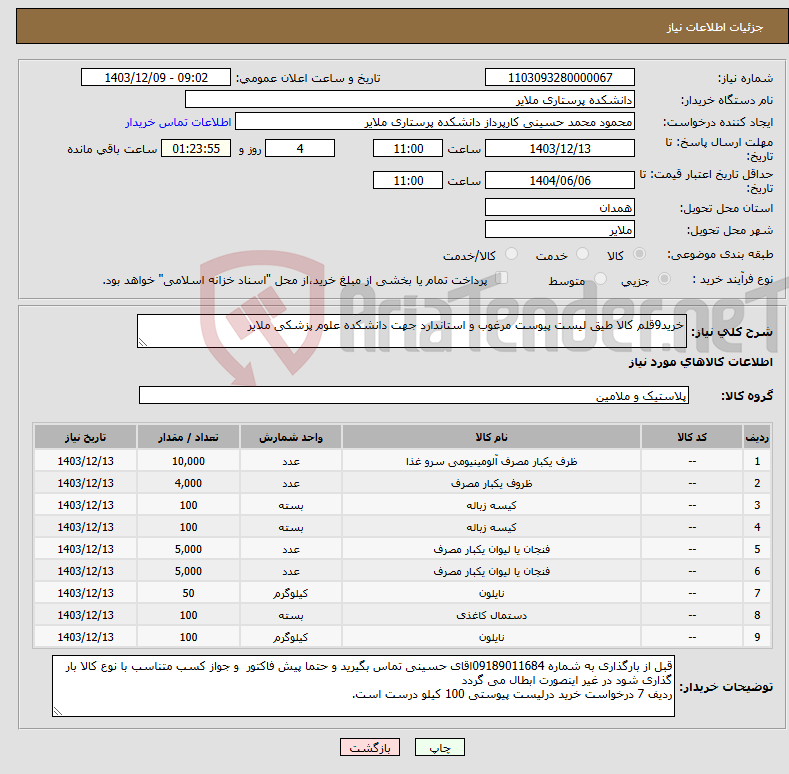Click the چاپ (print) button
The width and height of the screenshot is (789, 774).
(x=439, y=747)
